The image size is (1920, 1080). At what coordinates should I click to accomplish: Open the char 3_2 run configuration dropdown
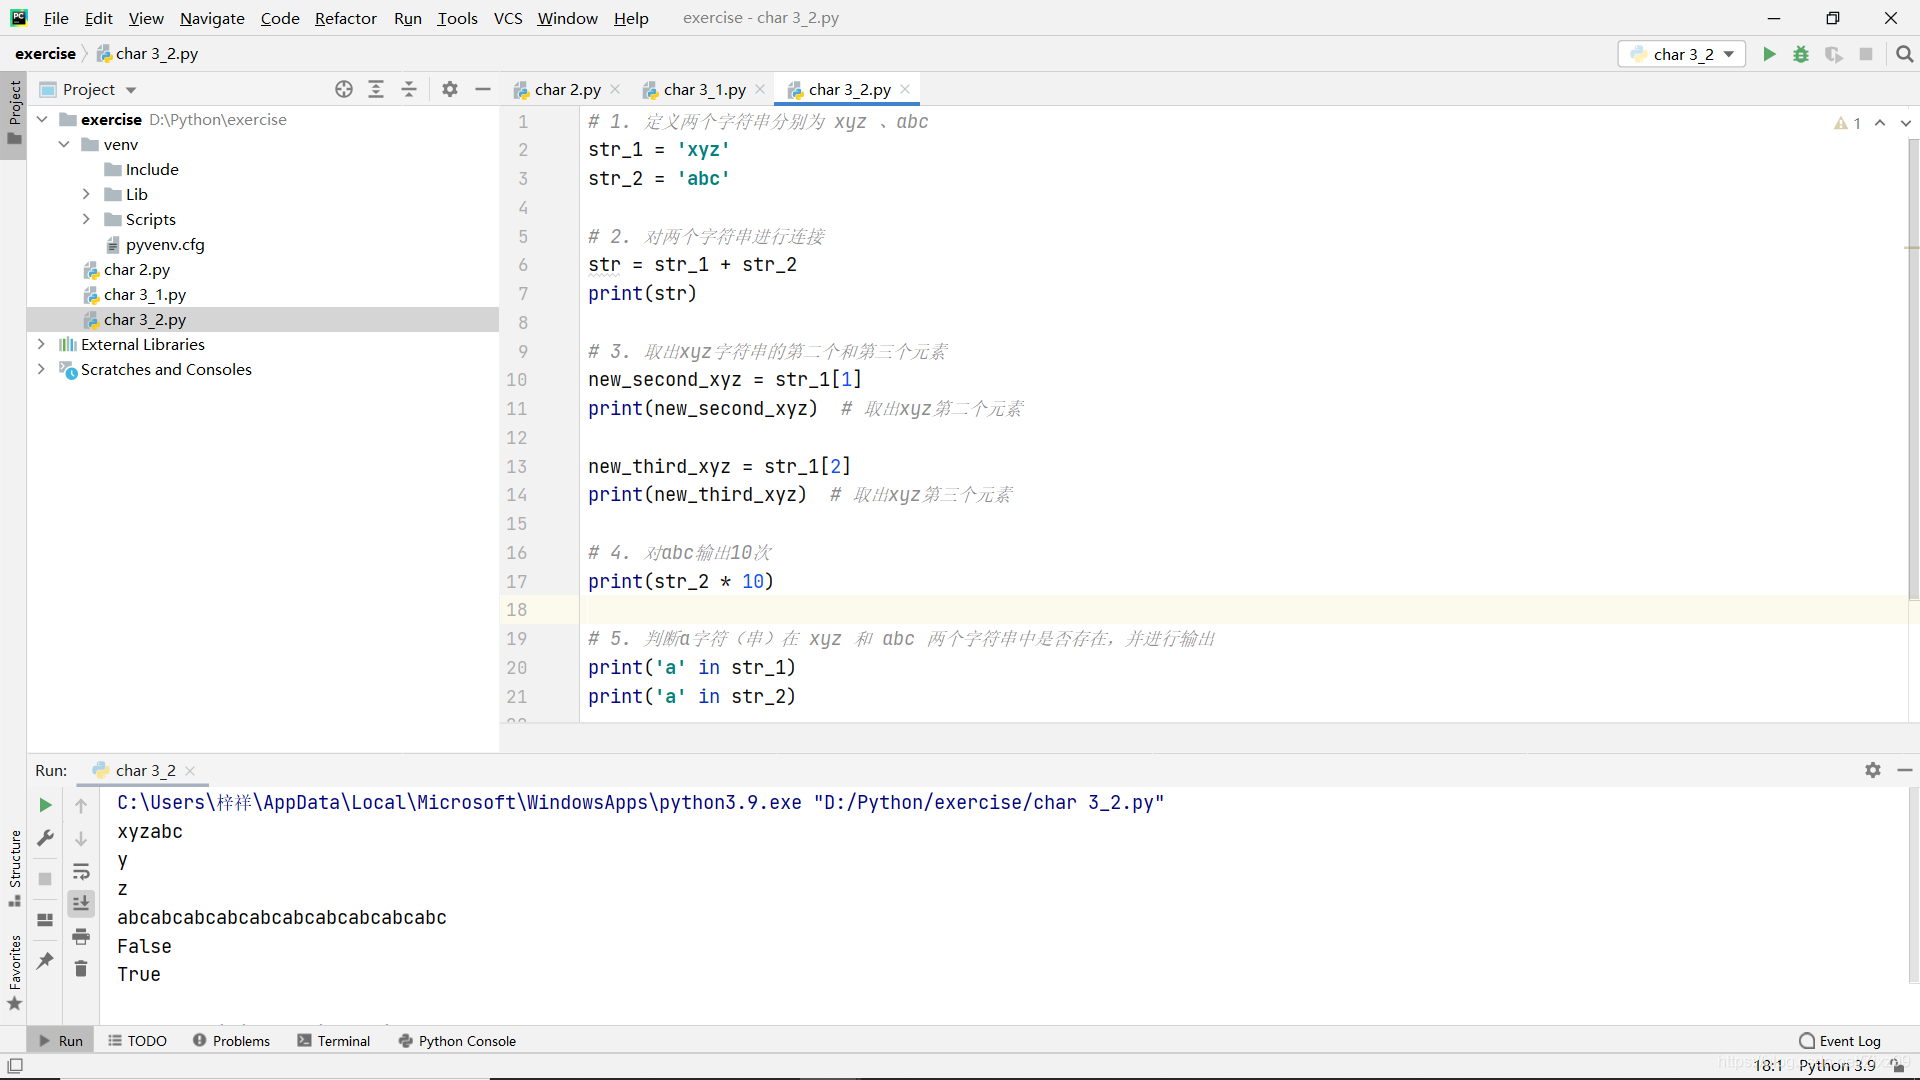pyautogui.click(x=1682, y=54)
